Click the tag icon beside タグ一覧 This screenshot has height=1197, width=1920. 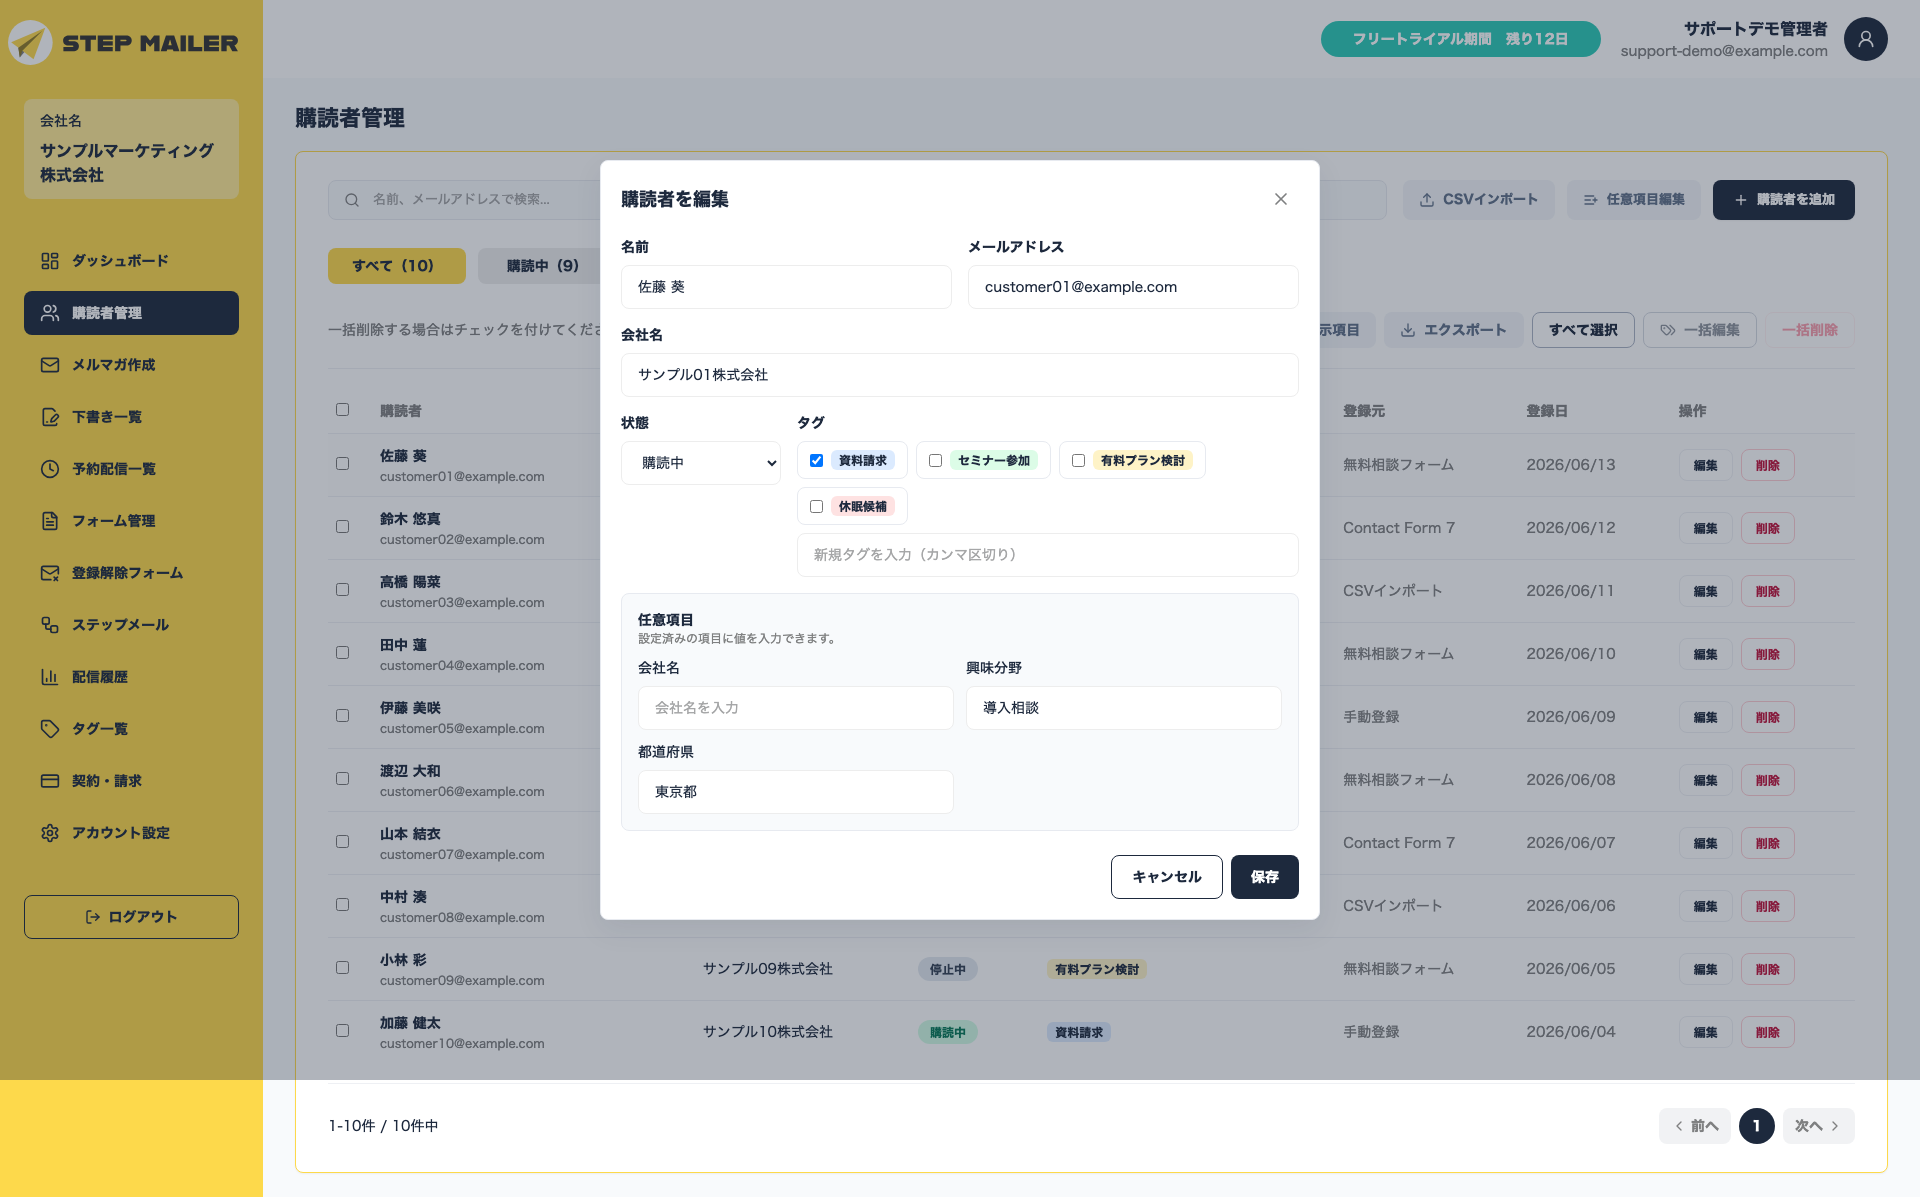(x=50, y=729)
